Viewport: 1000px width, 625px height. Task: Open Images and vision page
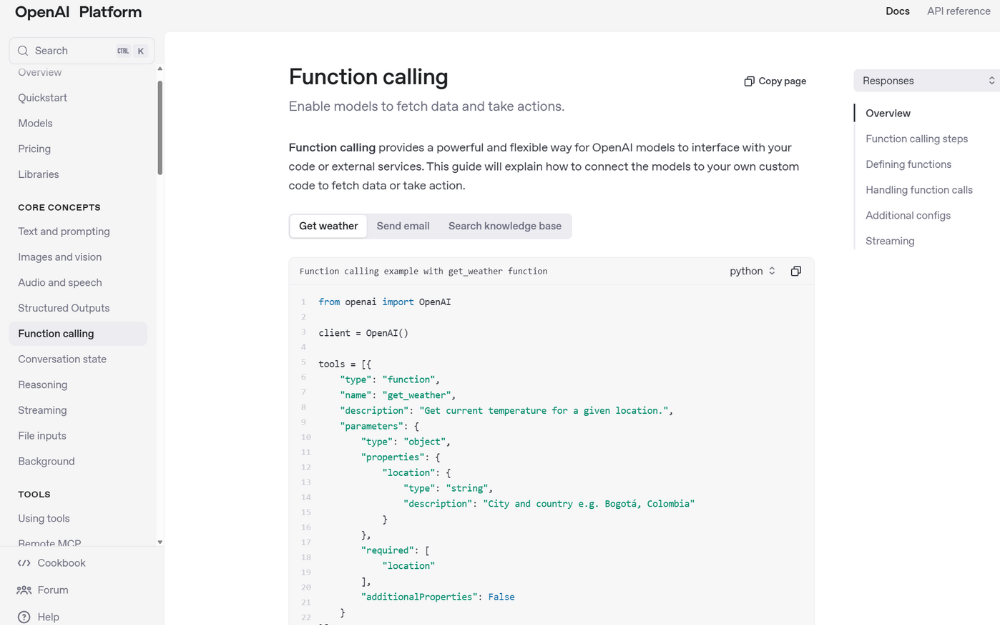click(60, 257)
